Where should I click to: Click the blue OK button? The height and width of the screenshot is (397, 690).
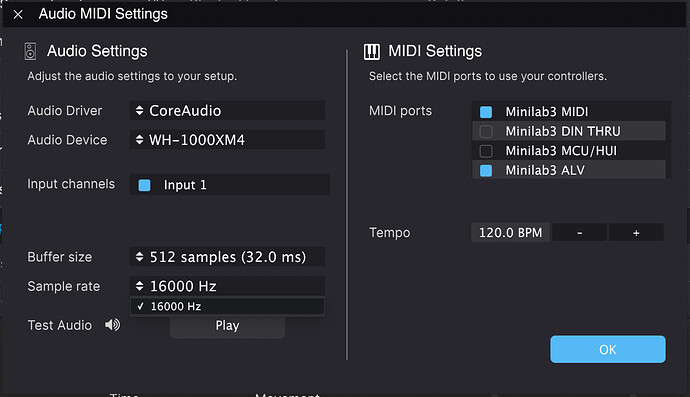(608, 349)
